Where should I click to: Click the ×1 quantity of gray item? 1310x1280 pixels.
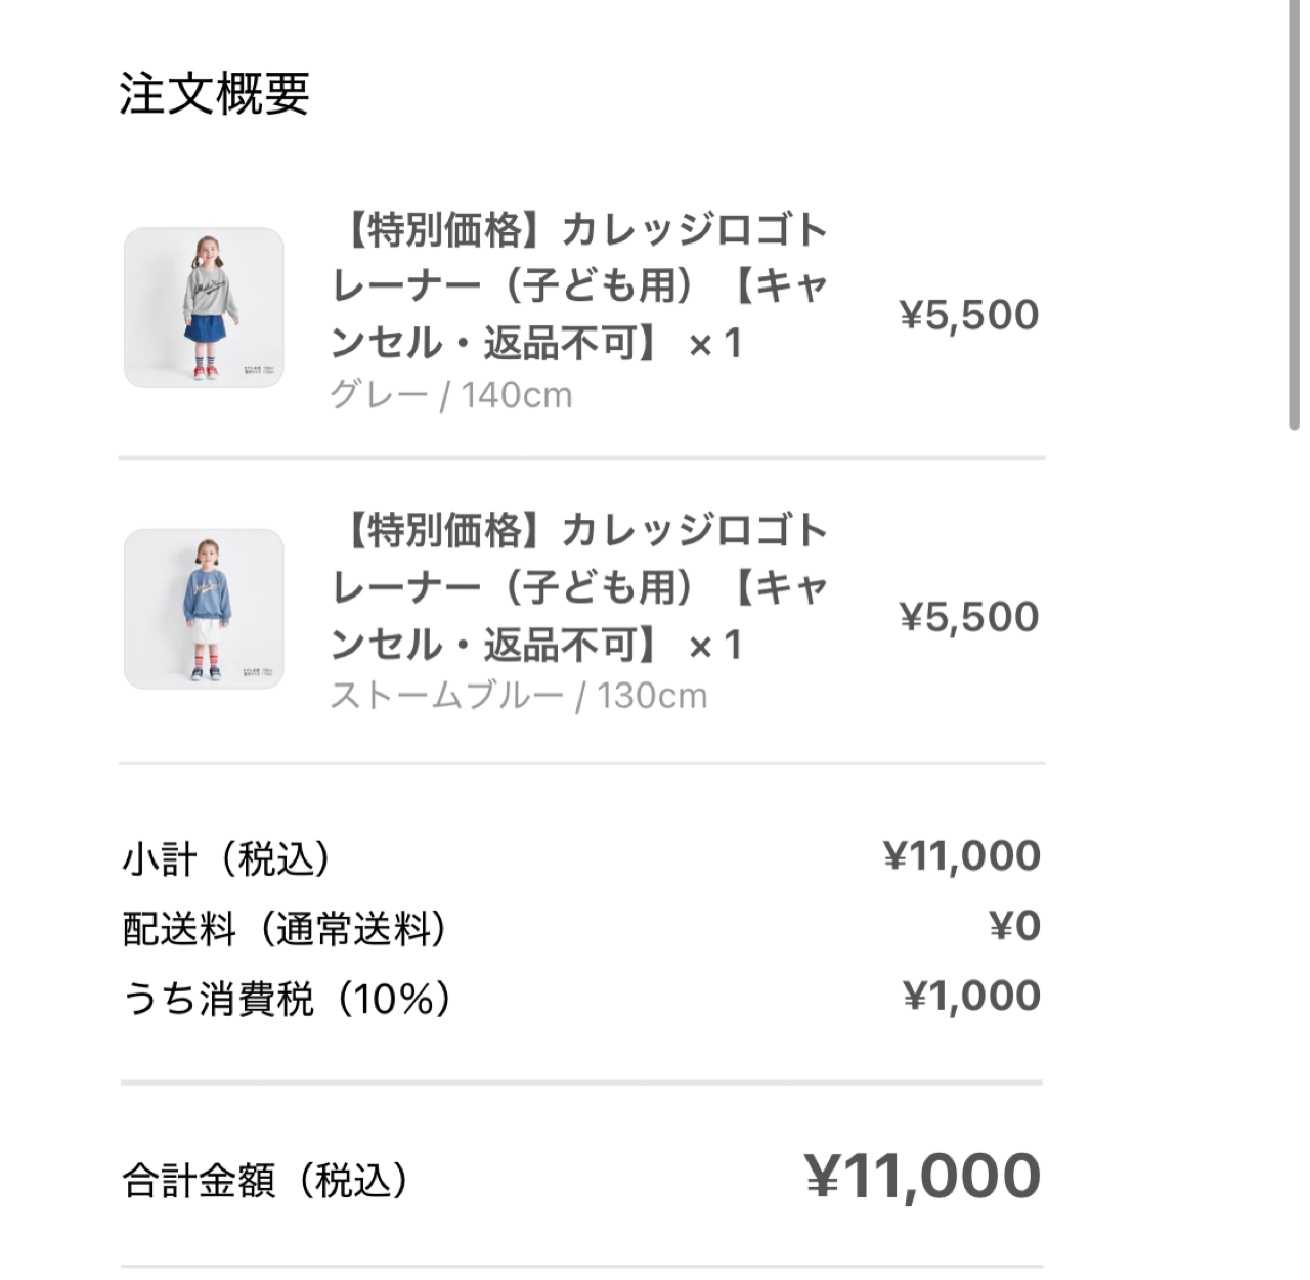click(x=715, y=344)
